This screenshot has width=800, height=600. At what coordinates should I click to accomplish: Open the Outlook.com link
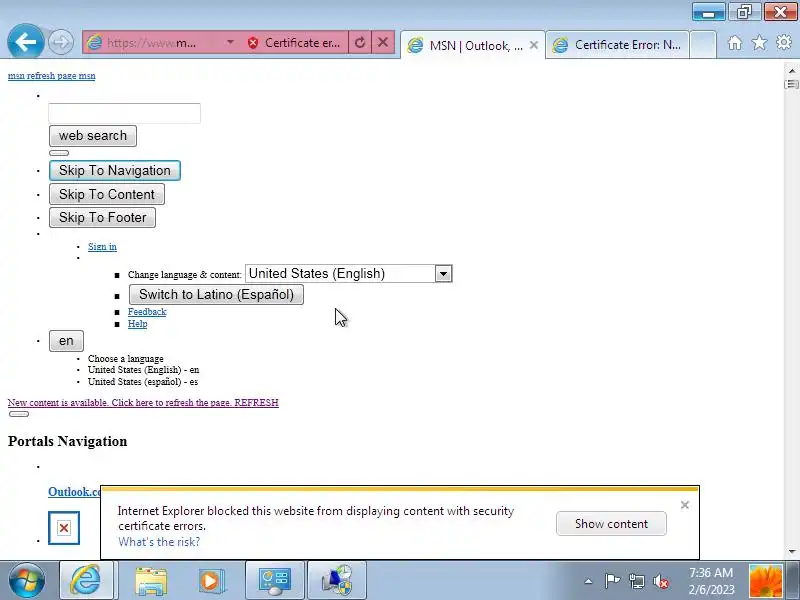coord(74,492)
